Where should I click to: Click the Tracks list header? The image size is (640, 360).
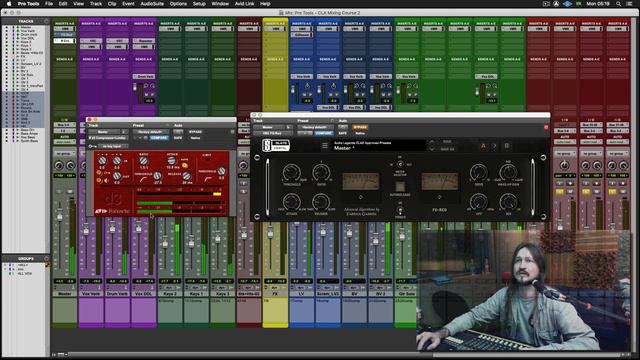(x=26, y=21)
